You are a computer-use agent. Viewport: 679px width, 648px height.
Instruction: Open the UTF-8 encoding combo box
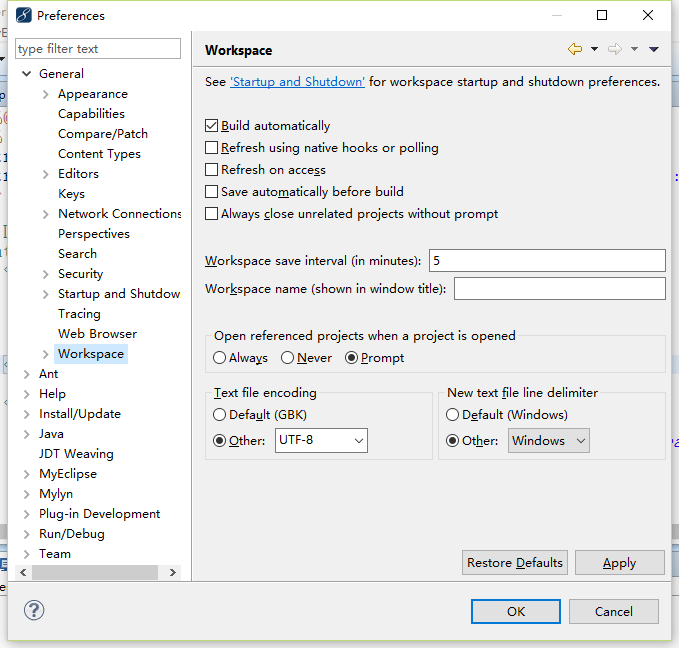[321, 441]
